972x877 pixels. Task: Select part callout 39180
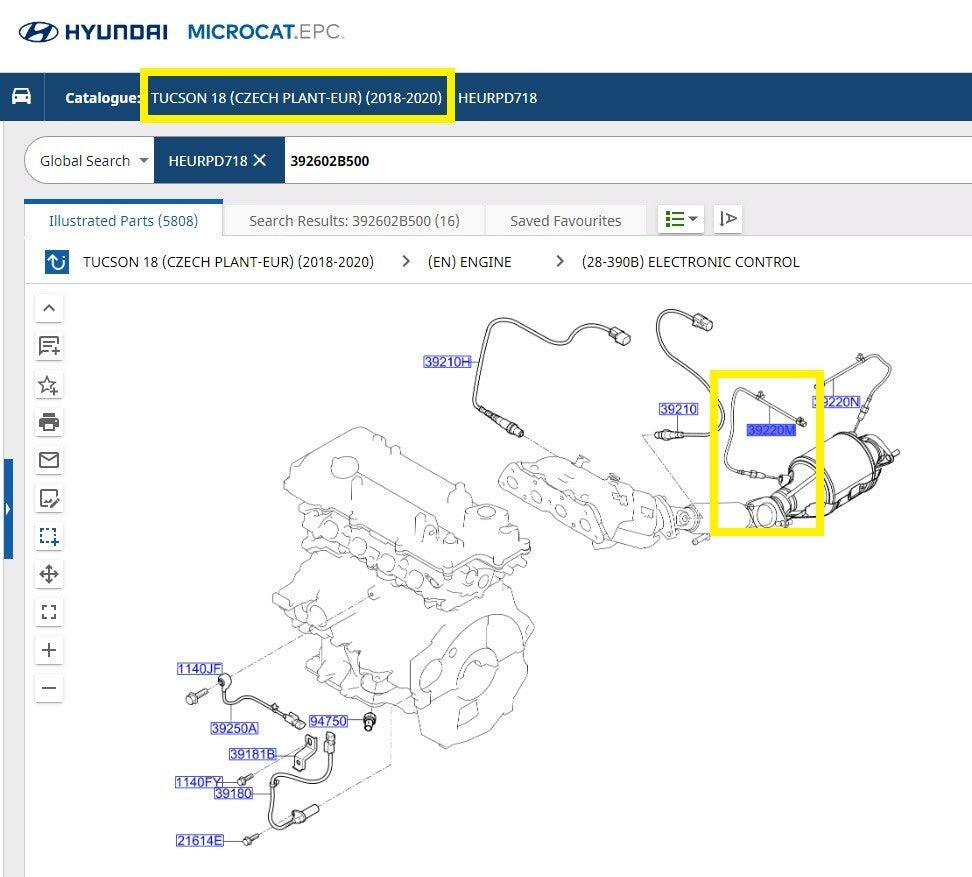pyautogui.click(x=233, y=793)
